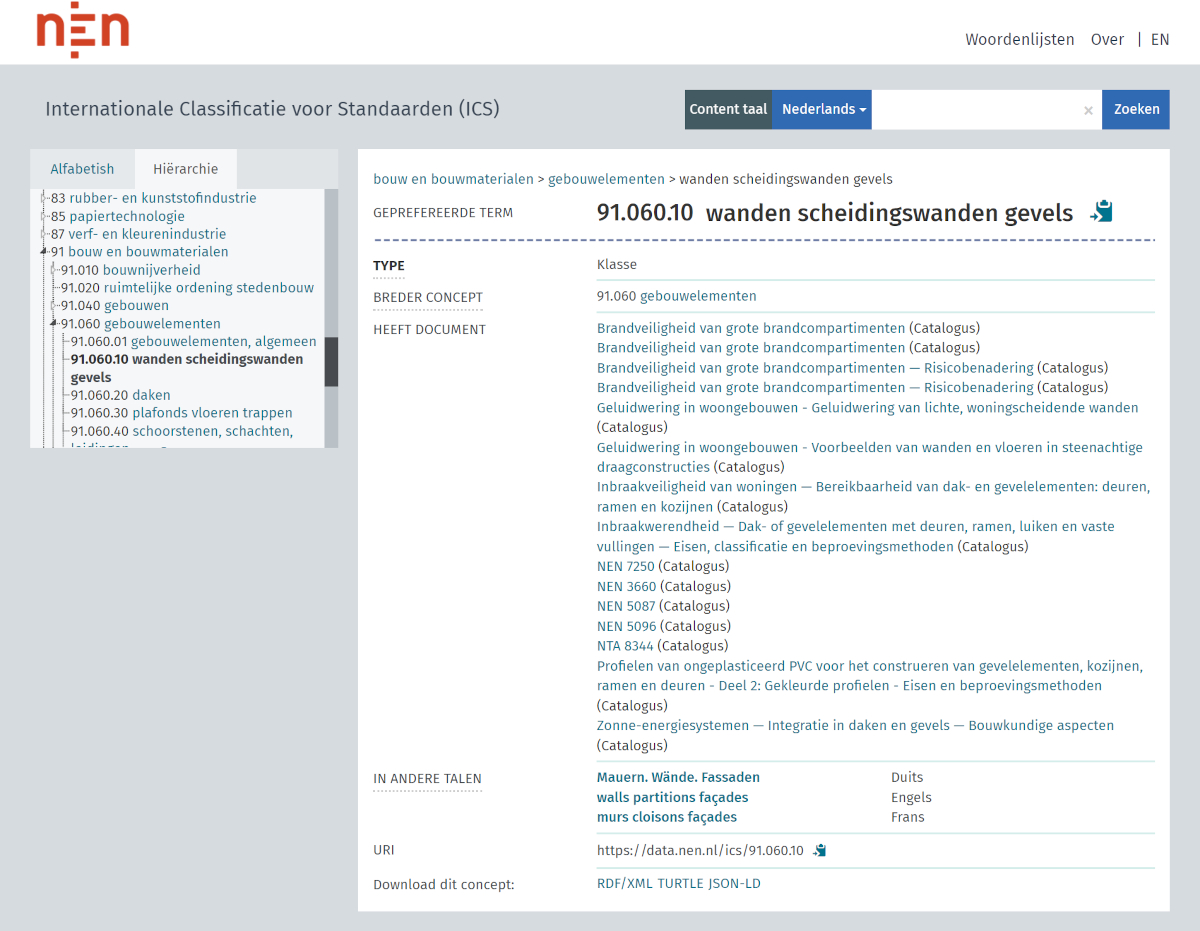The width and height of the screenshot is (1200, 931).
Task: Open Woordenlijsten in the top menu
Action: tap(1020, 40)
